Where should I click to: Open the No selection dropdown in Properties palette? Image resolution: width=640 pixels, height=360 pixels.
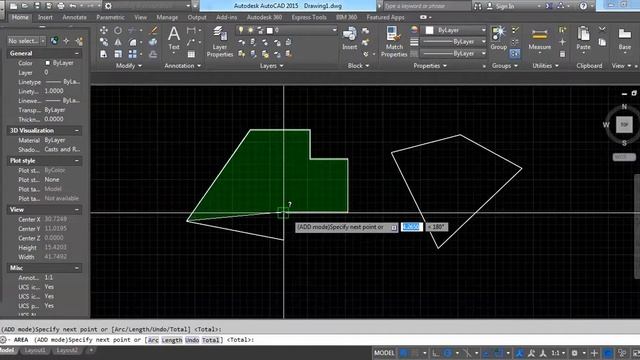click(27, 41)
